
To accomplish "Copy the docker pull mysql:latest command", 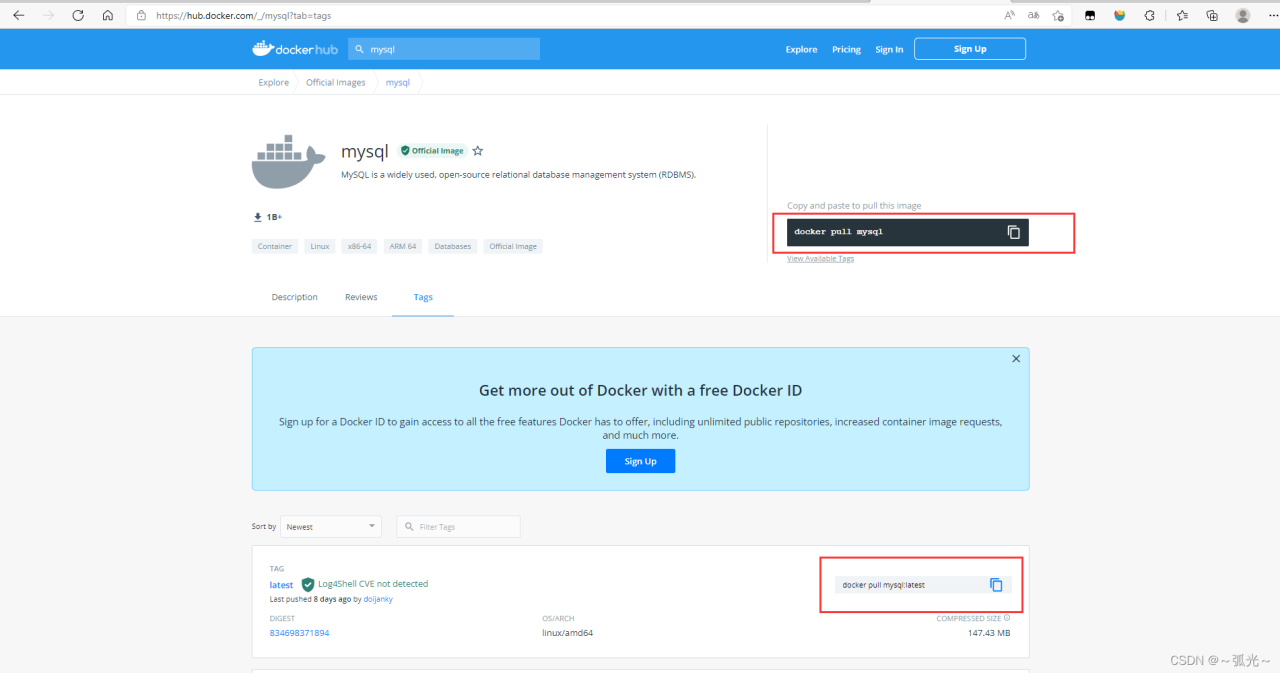I will tap(996, 585).
